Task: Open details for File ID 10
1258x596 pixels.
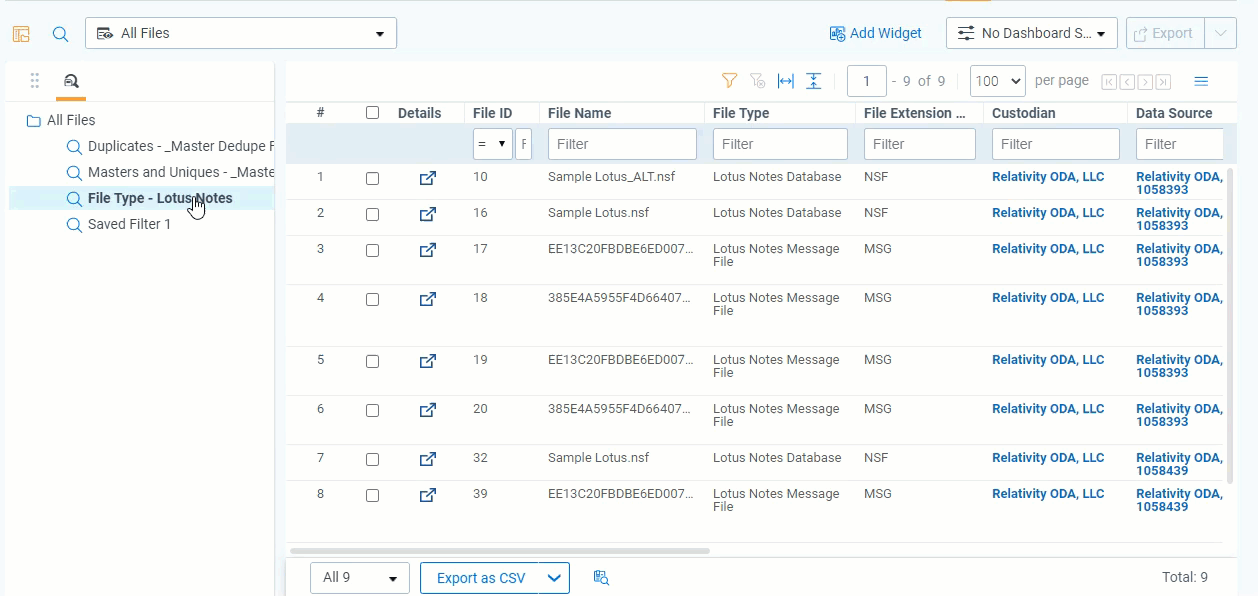Action: coord(427,179)
